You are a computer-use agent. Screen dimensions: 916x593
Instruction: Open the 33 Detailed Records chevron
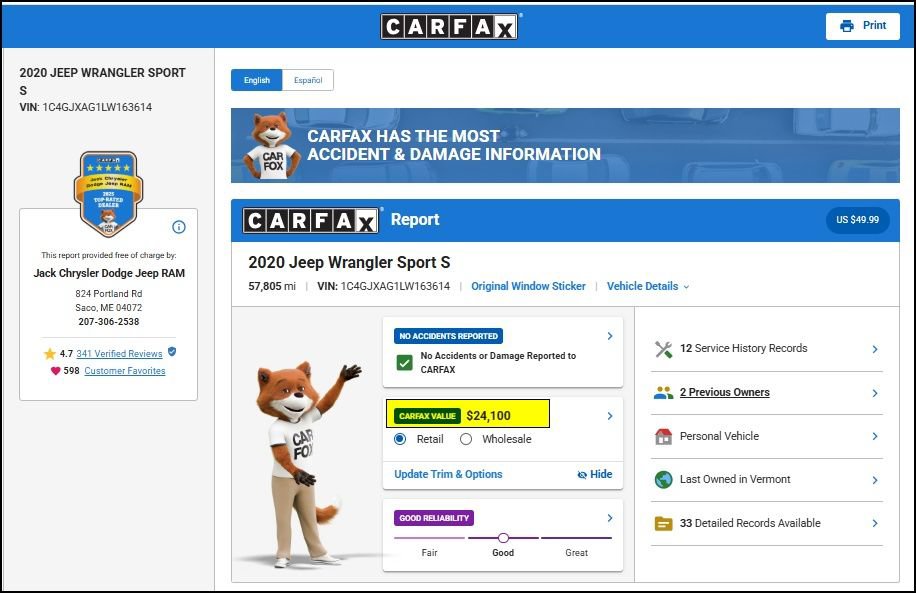[x=875, y=523]
